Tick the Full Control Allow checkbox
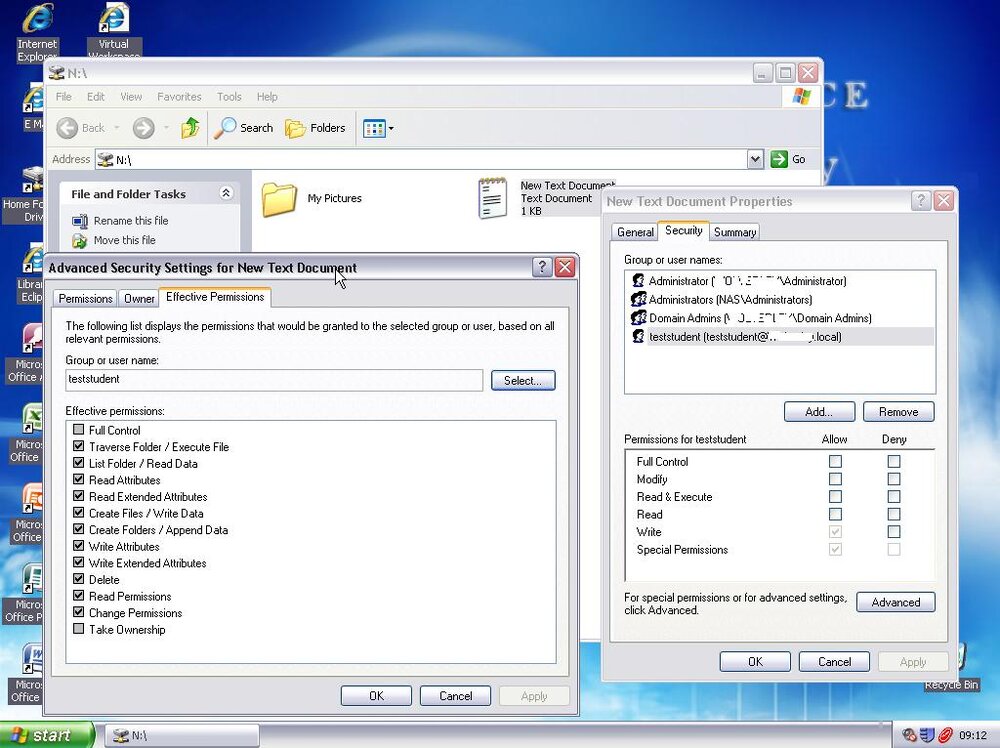 tap(835, 461)
